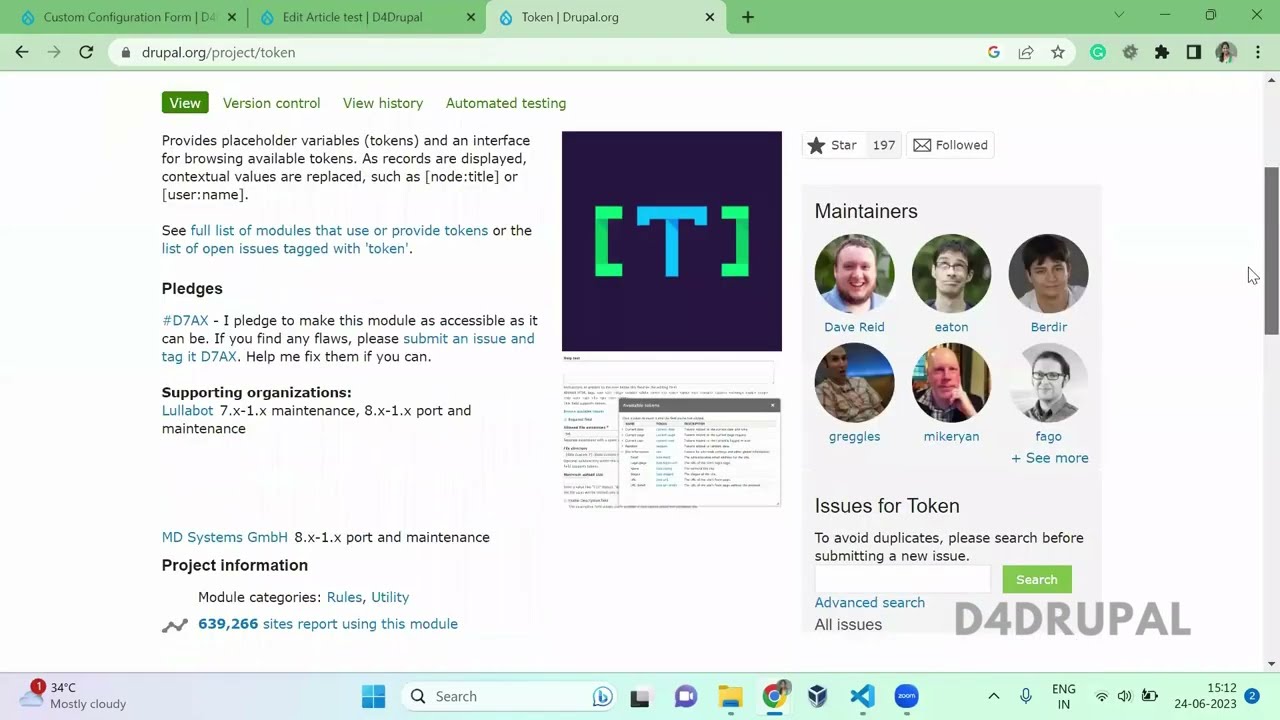Show hidden system tray icons chevron
1280x720 pixels.
coord(994,696)
